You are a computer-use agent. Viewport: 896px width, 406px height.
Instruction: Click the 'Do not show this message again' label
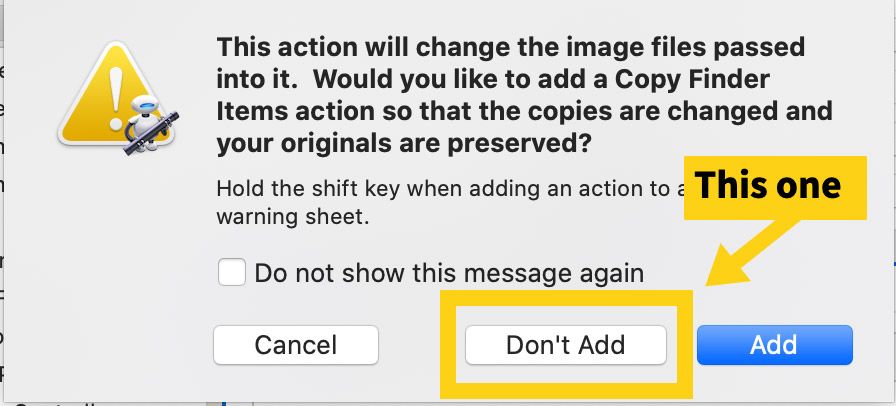pos(449,273)
